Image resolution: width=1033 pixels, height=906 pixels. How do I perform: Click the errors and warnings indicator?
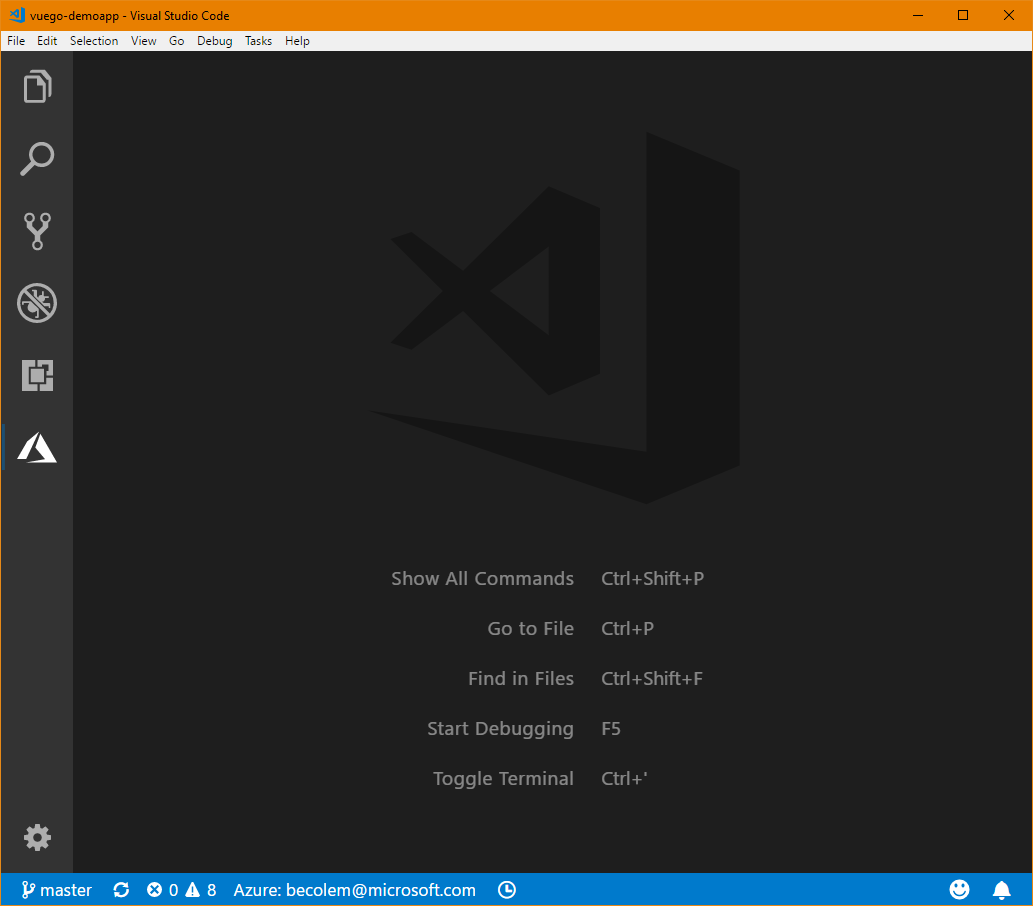(x=180, y=889)
